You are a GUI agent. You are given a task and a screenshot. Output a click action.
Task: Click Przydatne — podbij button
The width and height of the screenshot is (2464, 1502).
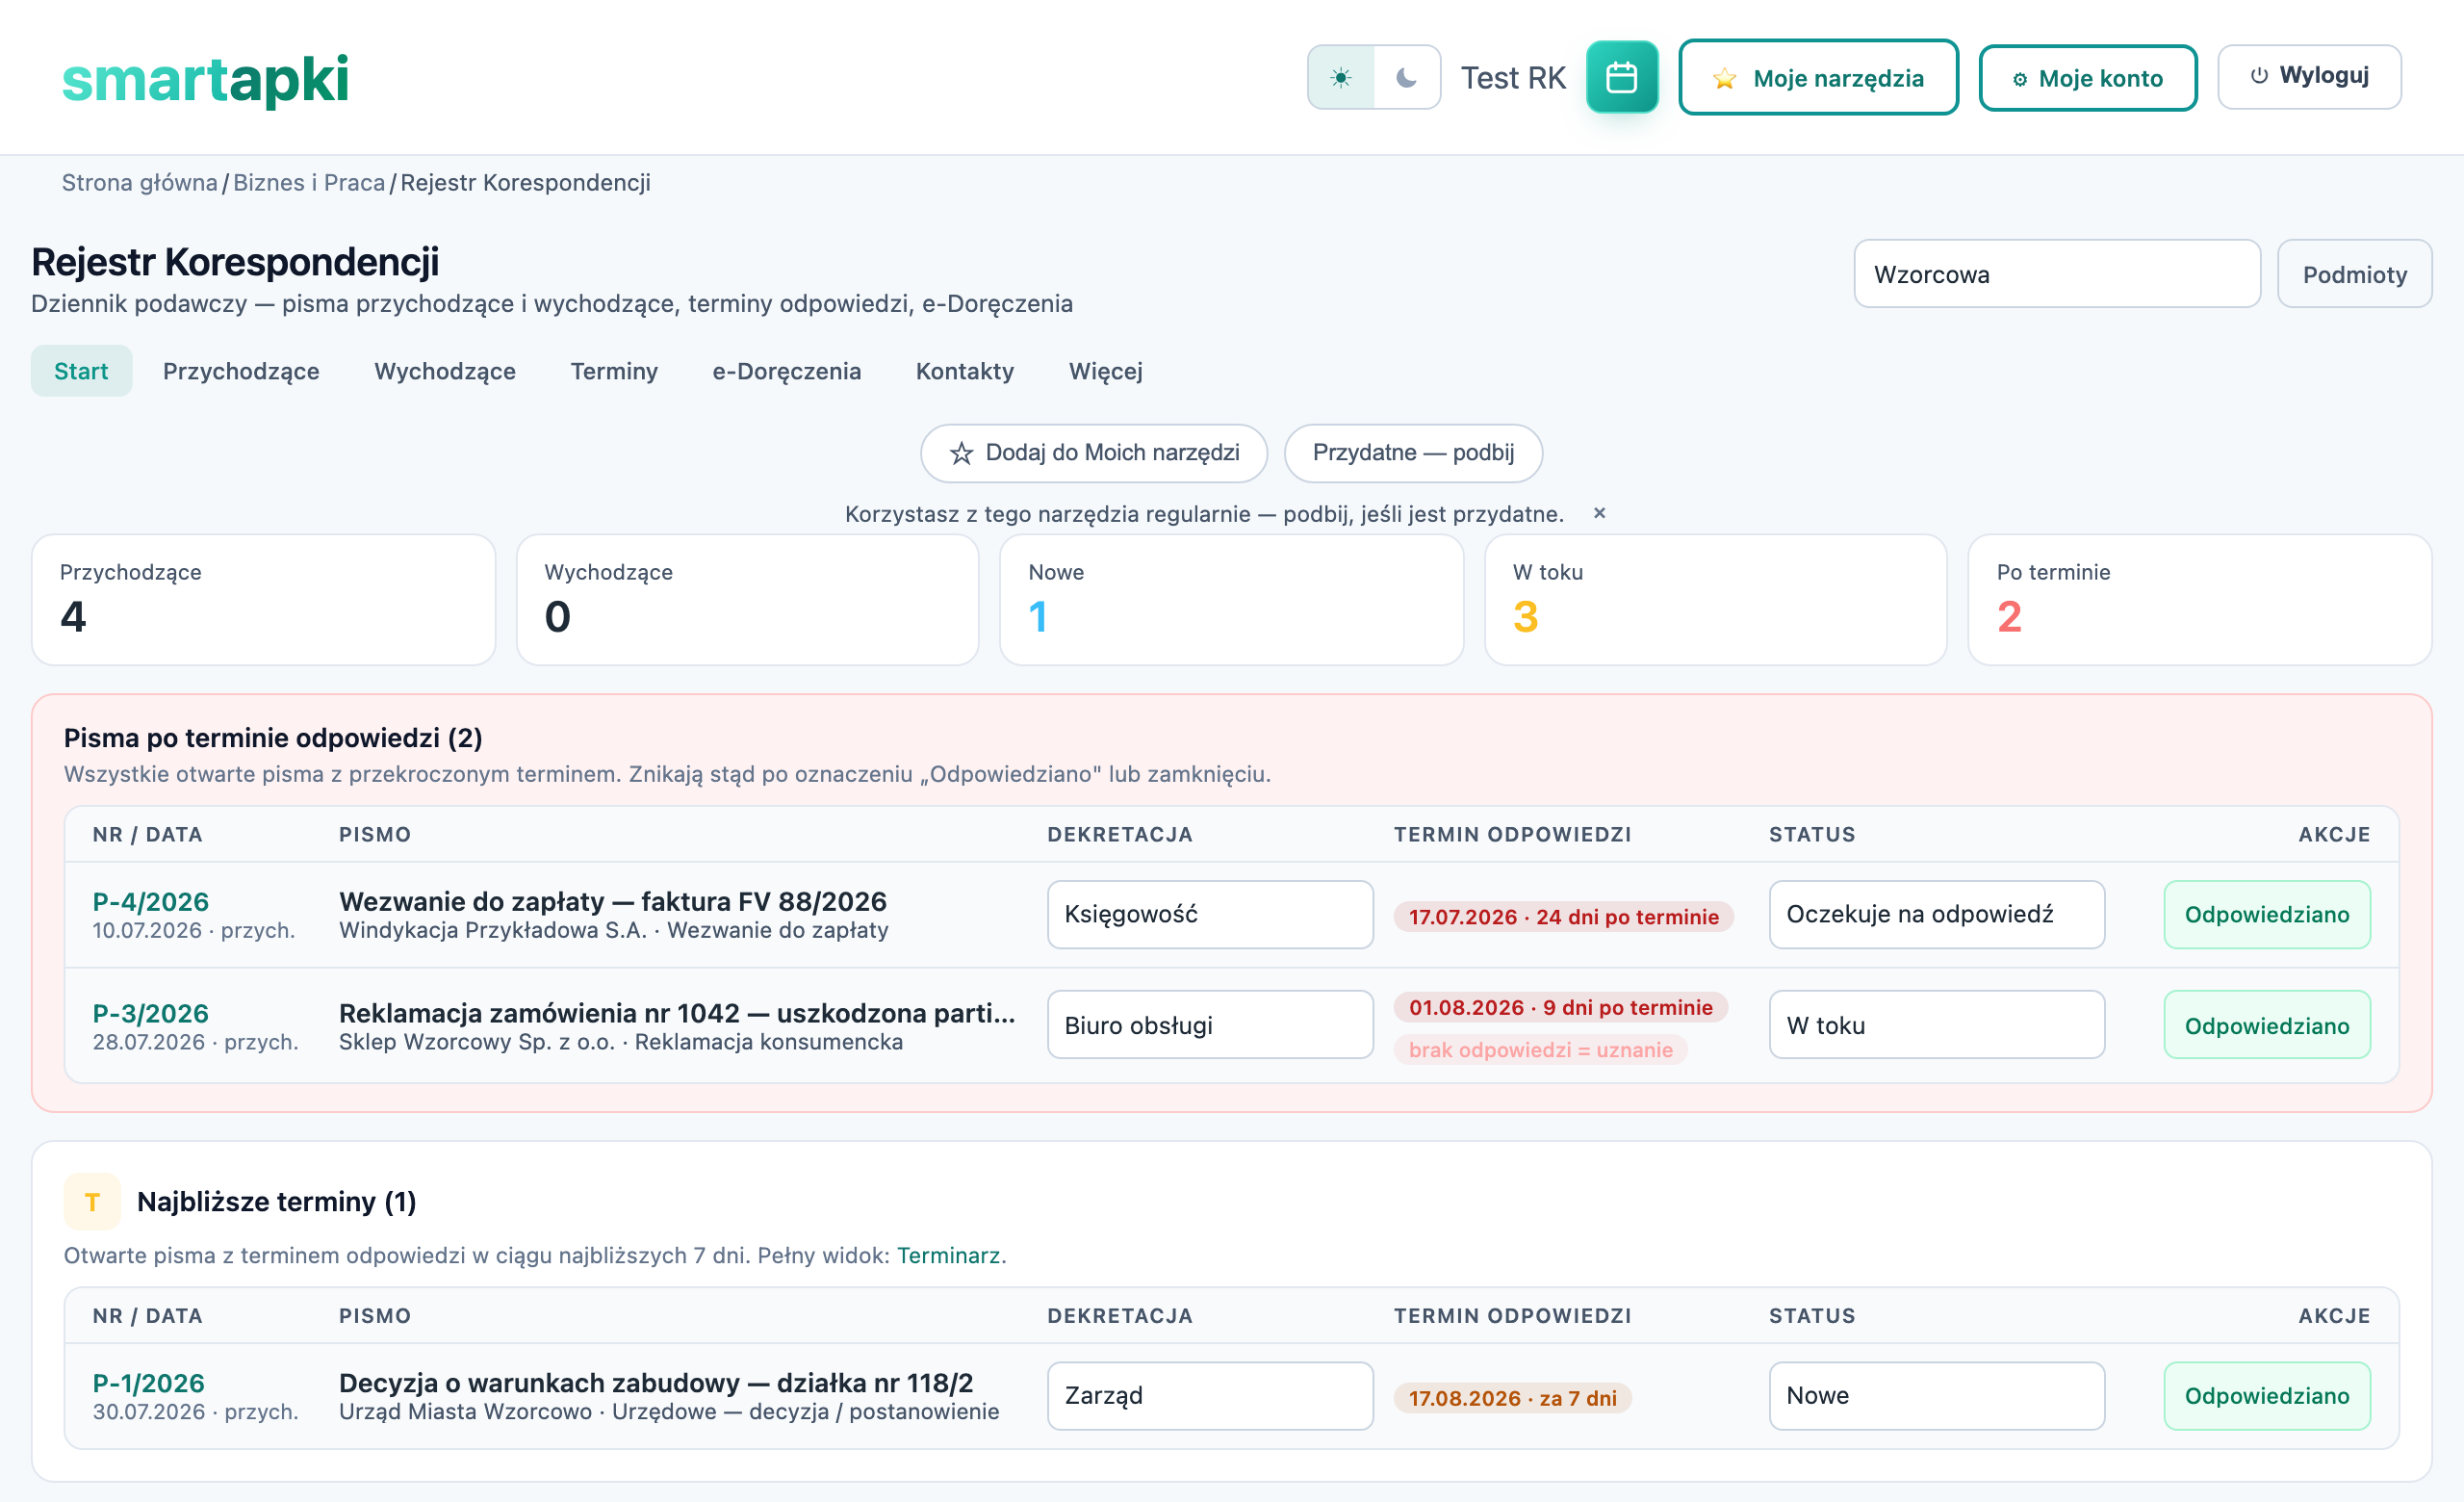pos(1413,453)
